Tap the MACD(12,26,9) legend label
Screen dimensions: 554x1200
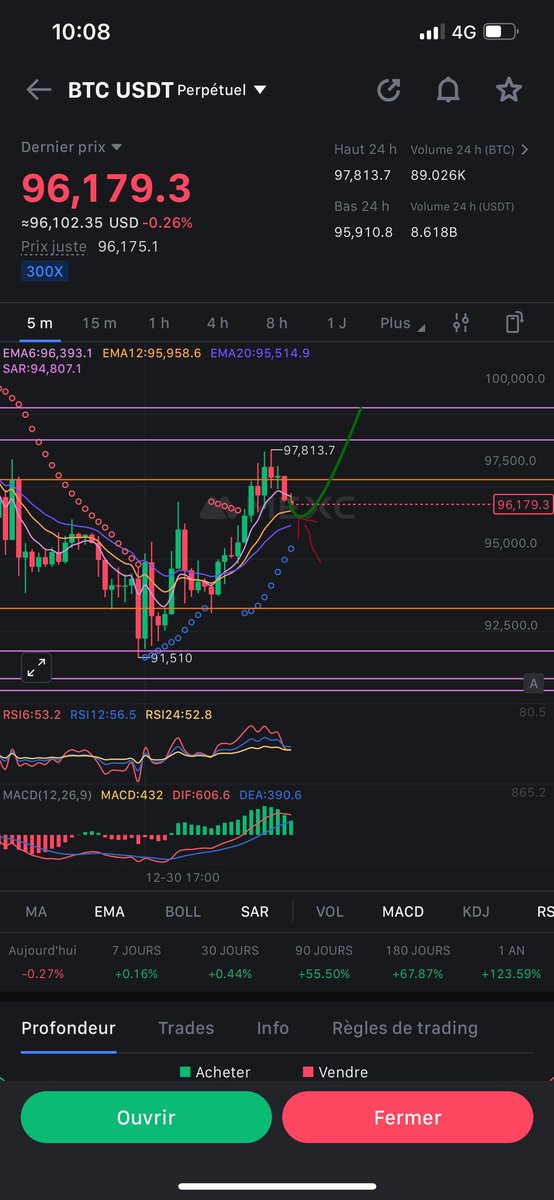point(46,795)
